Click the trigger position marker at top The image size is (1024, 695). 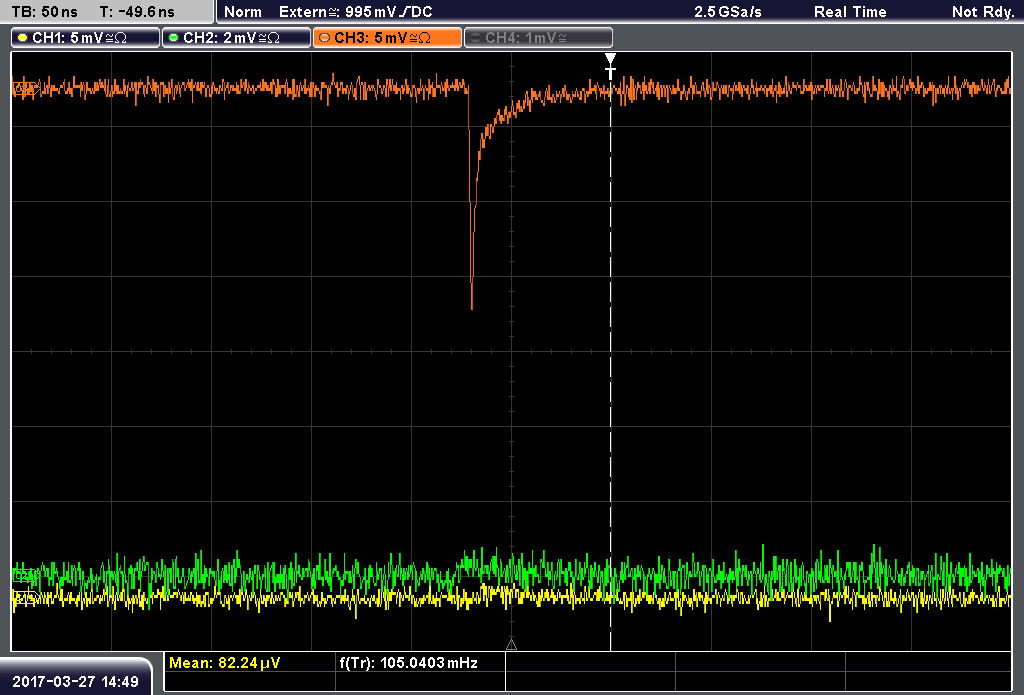(x=610, y=66)
